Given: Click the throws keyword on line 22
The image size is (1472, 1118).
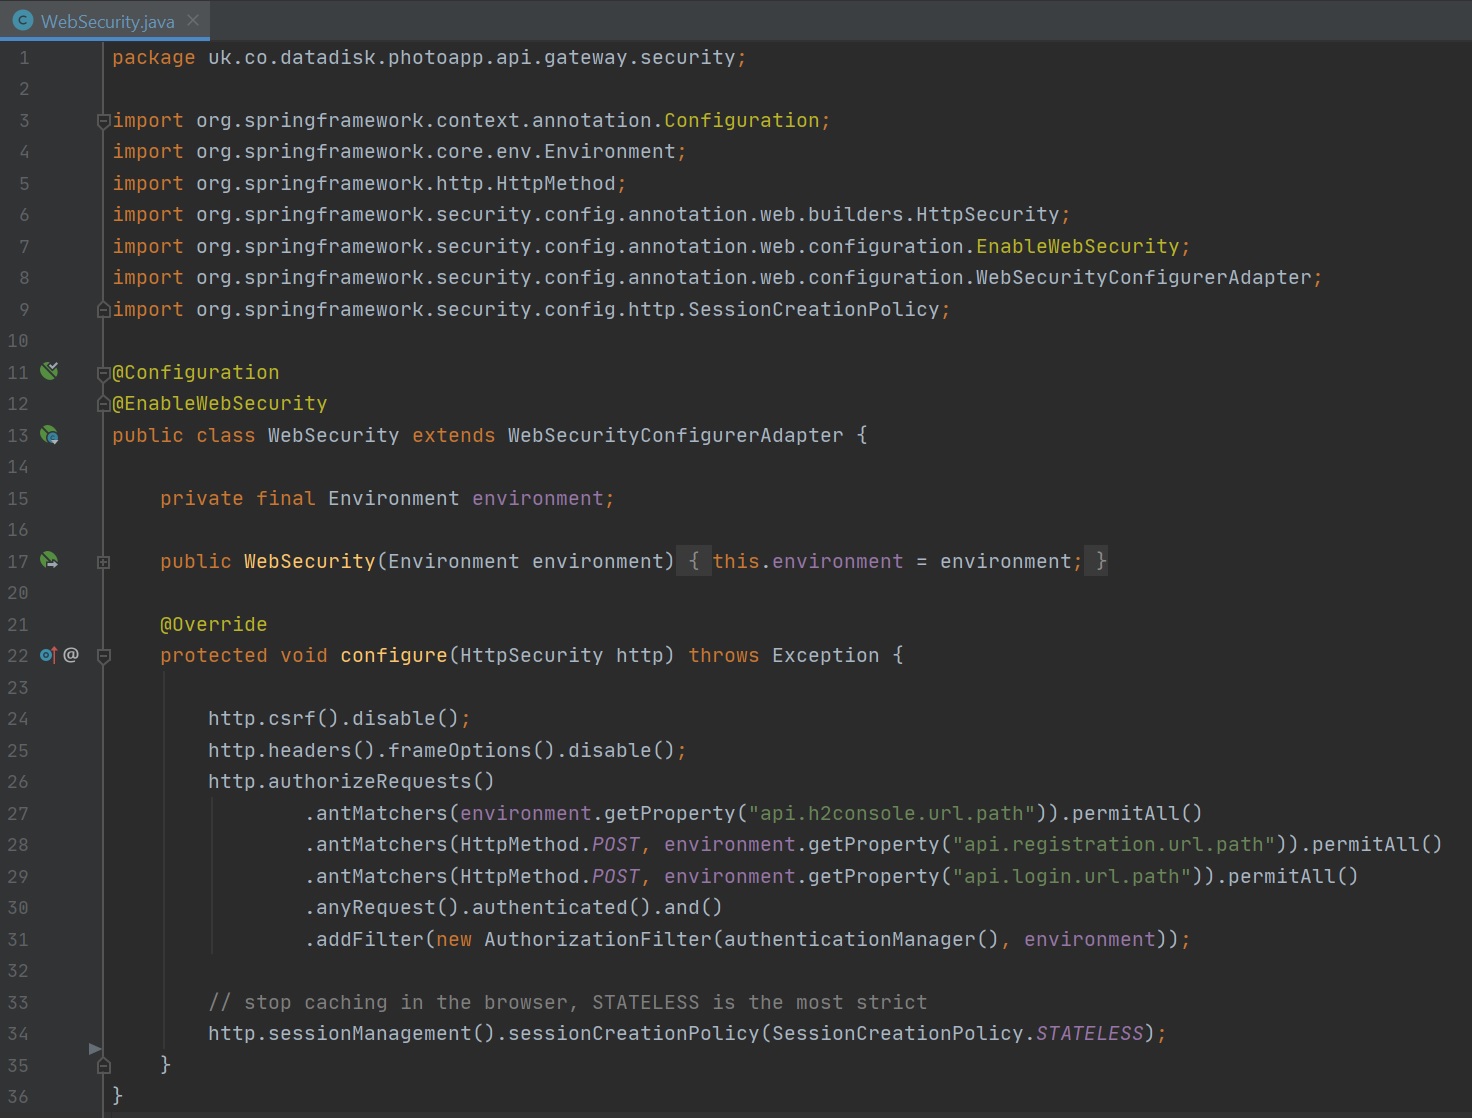Looking at the screenshot, I should point(724,656).
